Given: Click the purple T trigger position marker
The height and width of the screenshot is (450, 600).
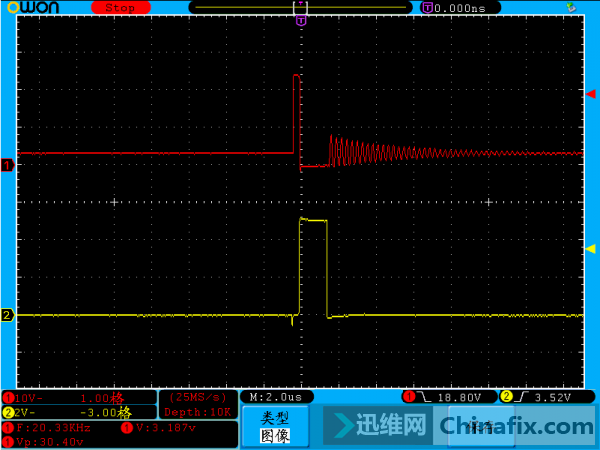Looking at the screenshot, I should (x=300, y=19).
